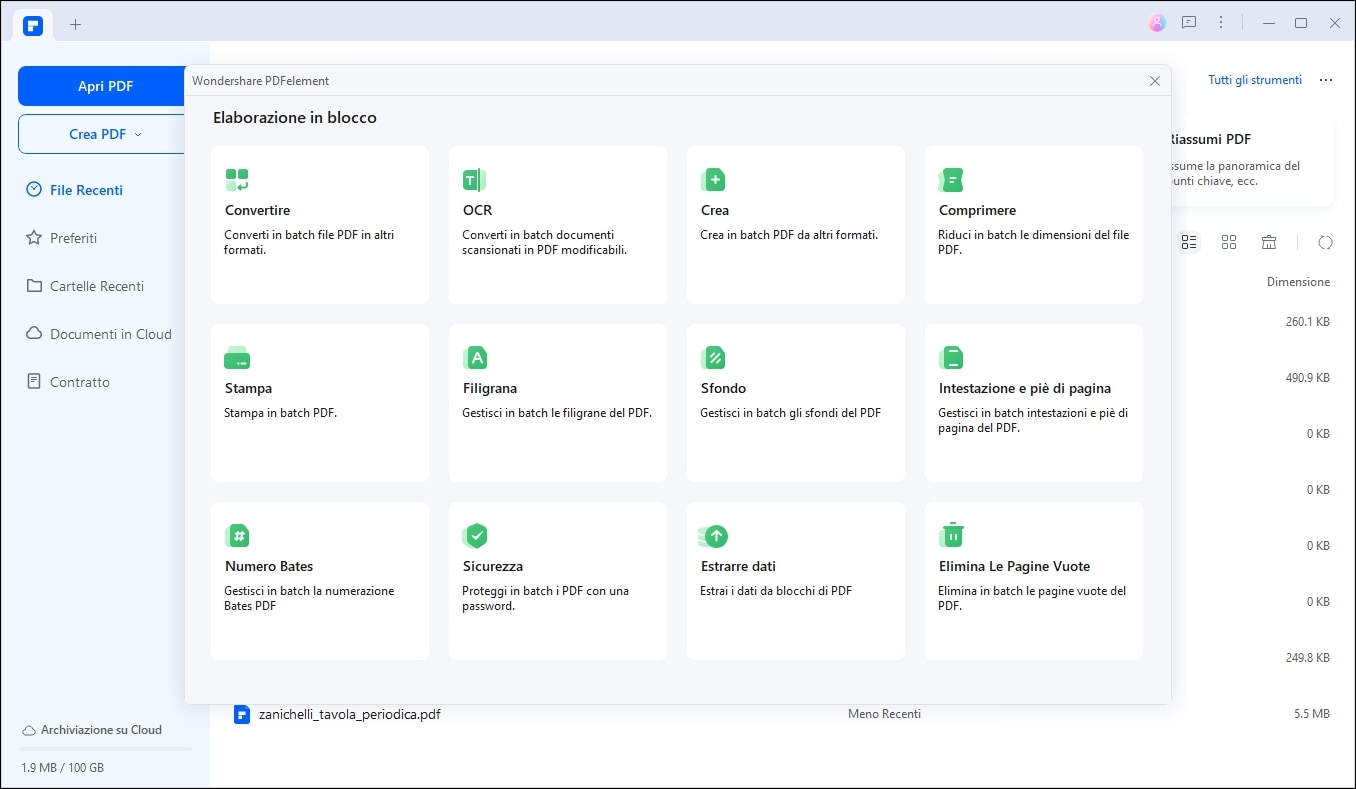Click the Elimina Le Pagine Vuote trash icon
The width and height of the screenshot is (1356, 789).
coord(952,535)
